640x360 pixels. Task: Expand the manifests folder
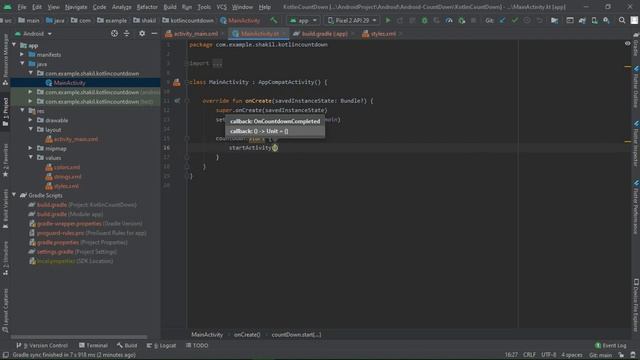pyautogui.click(x=22, y=54)
